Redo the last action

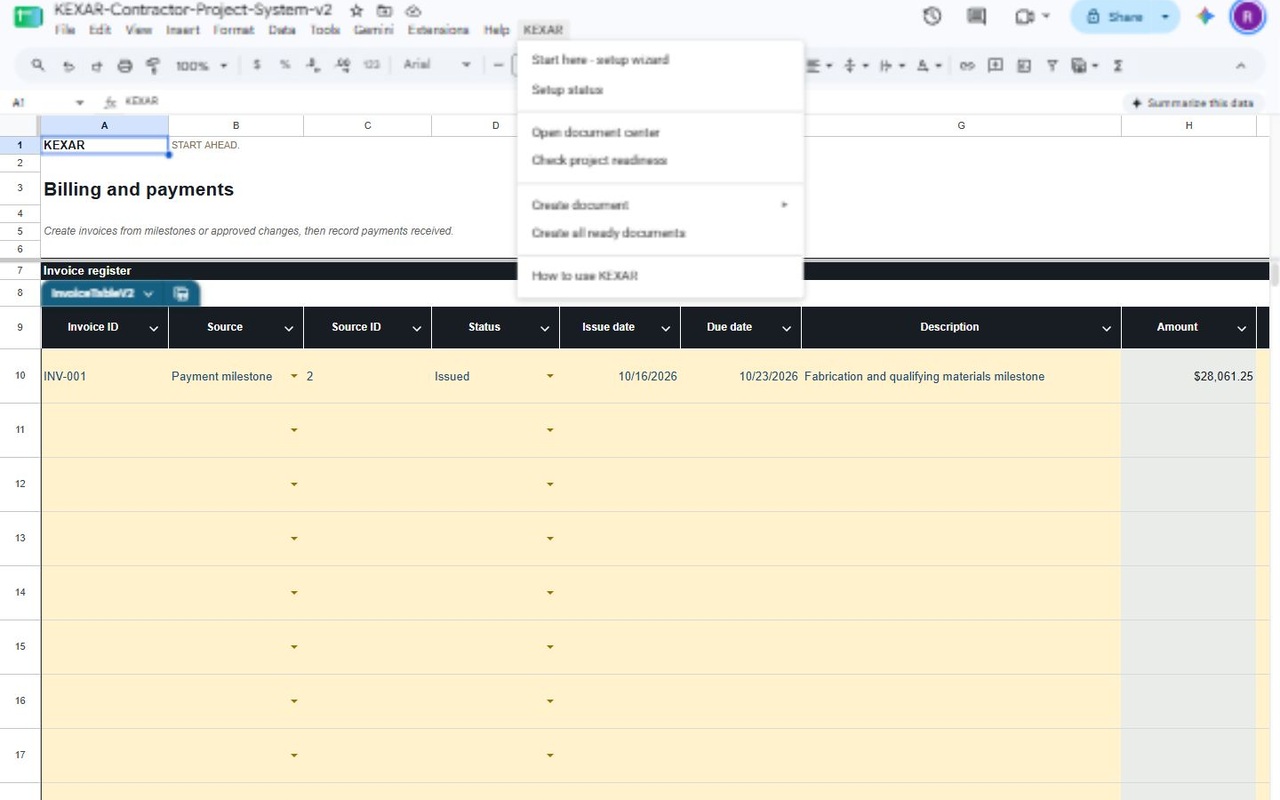[96, 66]
